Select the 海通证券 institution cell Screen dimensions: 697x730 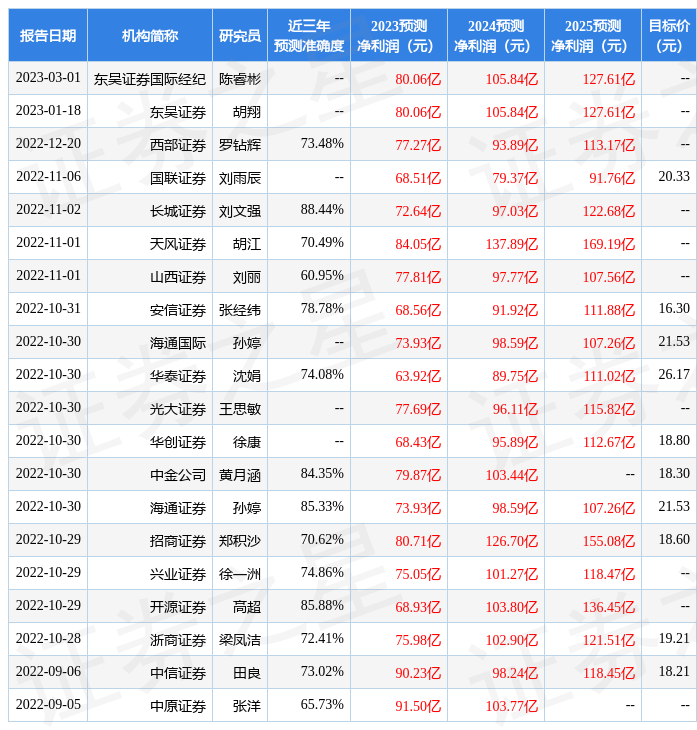pyautogui.click(x=149, y=507)
